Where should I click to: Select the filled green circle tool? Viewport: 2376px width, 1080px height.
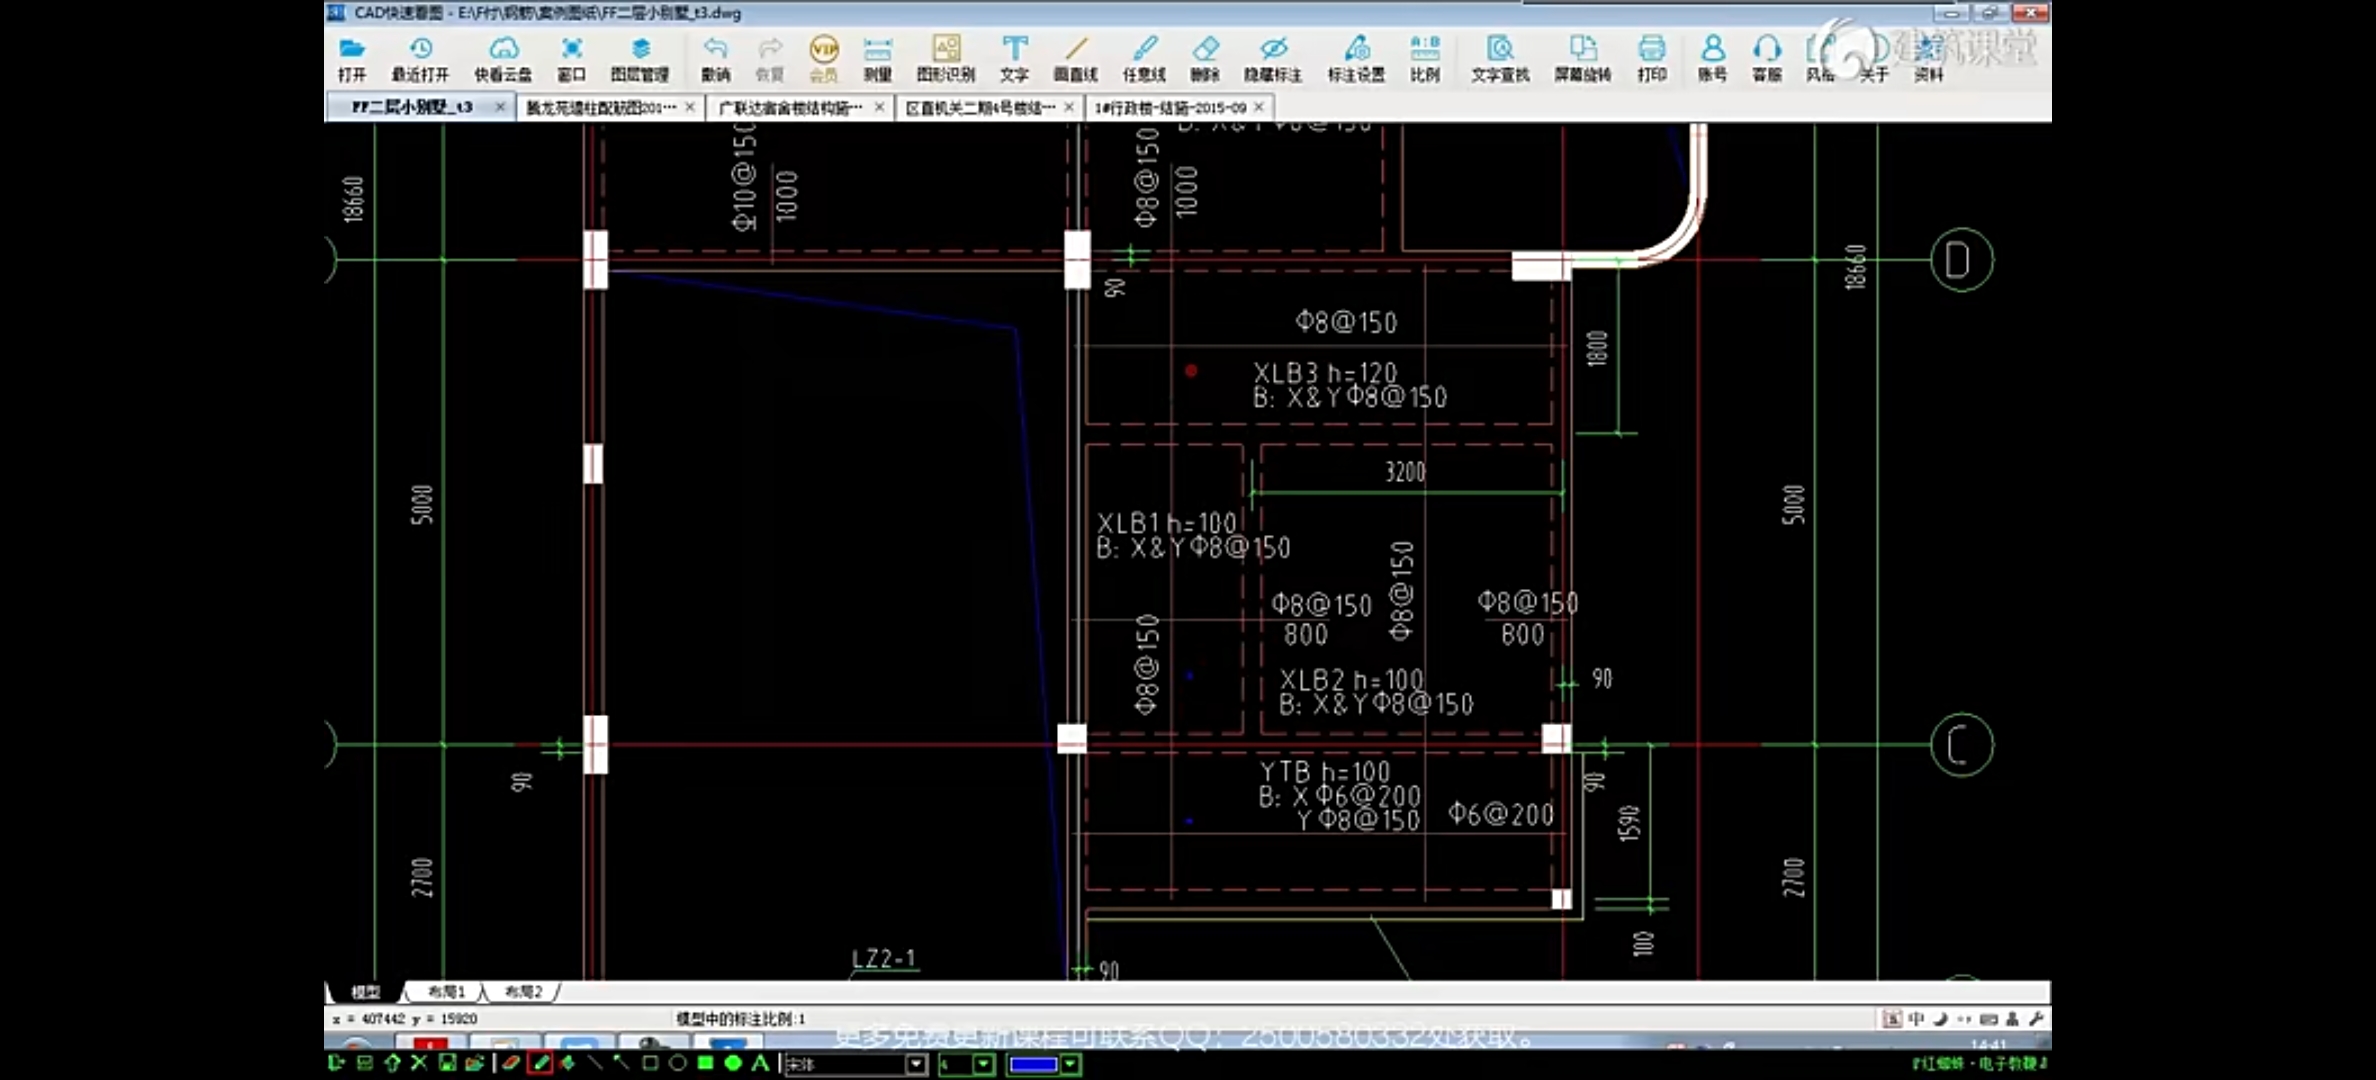click(733, 1063)
